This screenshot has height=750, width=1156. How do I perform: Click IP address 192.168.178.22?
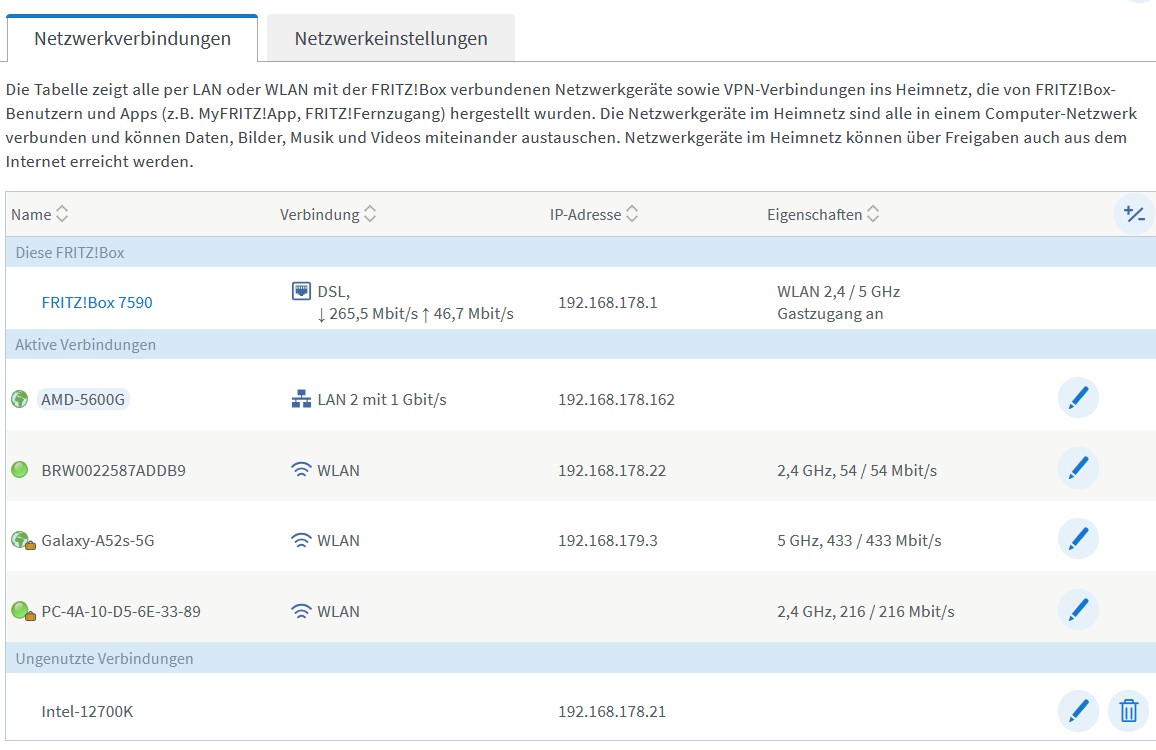[612, 471]
